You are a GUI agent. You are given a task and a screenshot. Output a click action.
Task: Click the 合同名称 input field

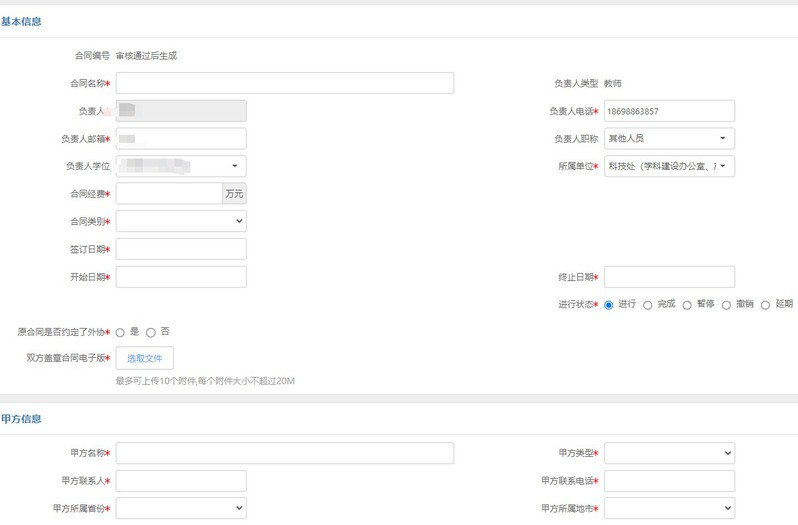coord(284,83)
